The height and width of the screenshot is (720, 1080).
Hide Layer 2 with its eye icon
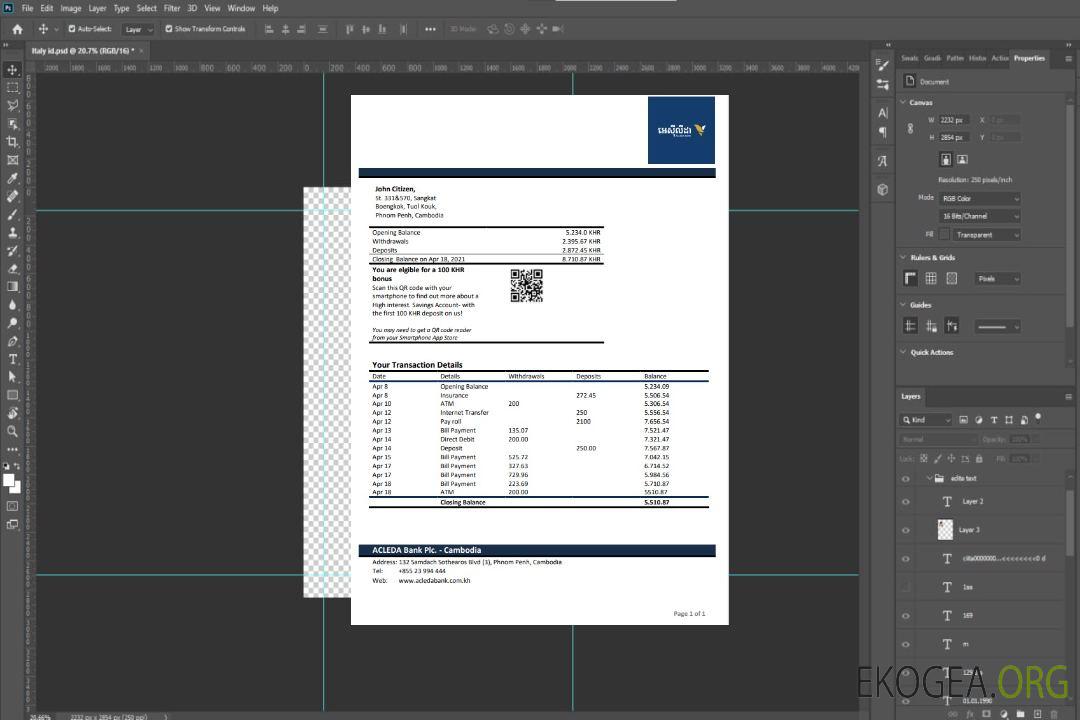click(x=906, y=502)
